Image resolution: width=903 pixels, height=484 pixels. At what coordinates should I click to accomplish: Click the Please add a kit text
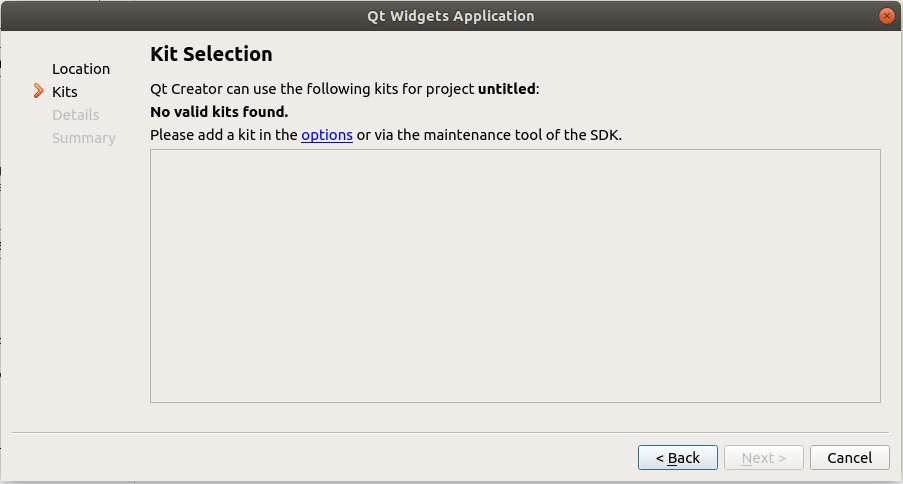pos(223,135)
